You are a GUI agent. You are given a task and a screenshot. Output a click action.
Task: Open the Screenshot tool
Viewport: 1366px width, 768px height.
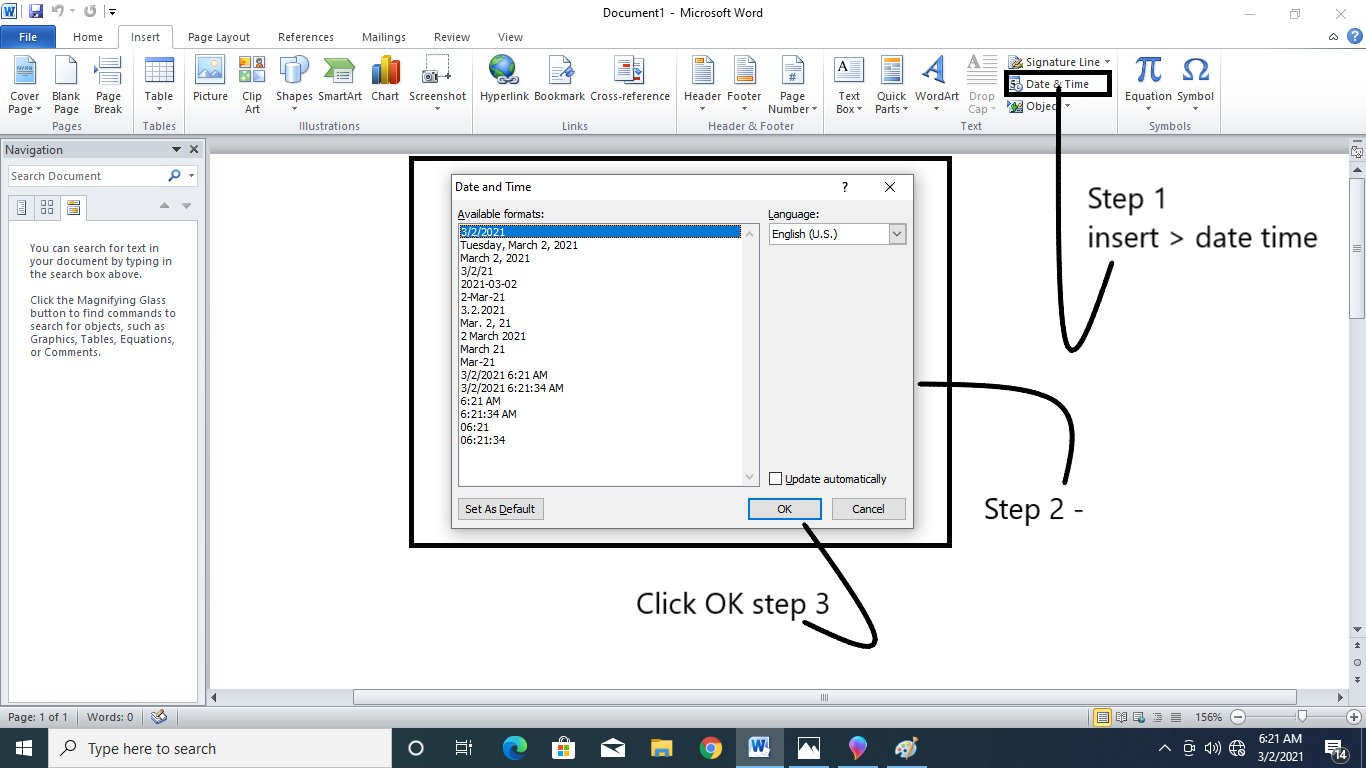click(x=437, y=86)
